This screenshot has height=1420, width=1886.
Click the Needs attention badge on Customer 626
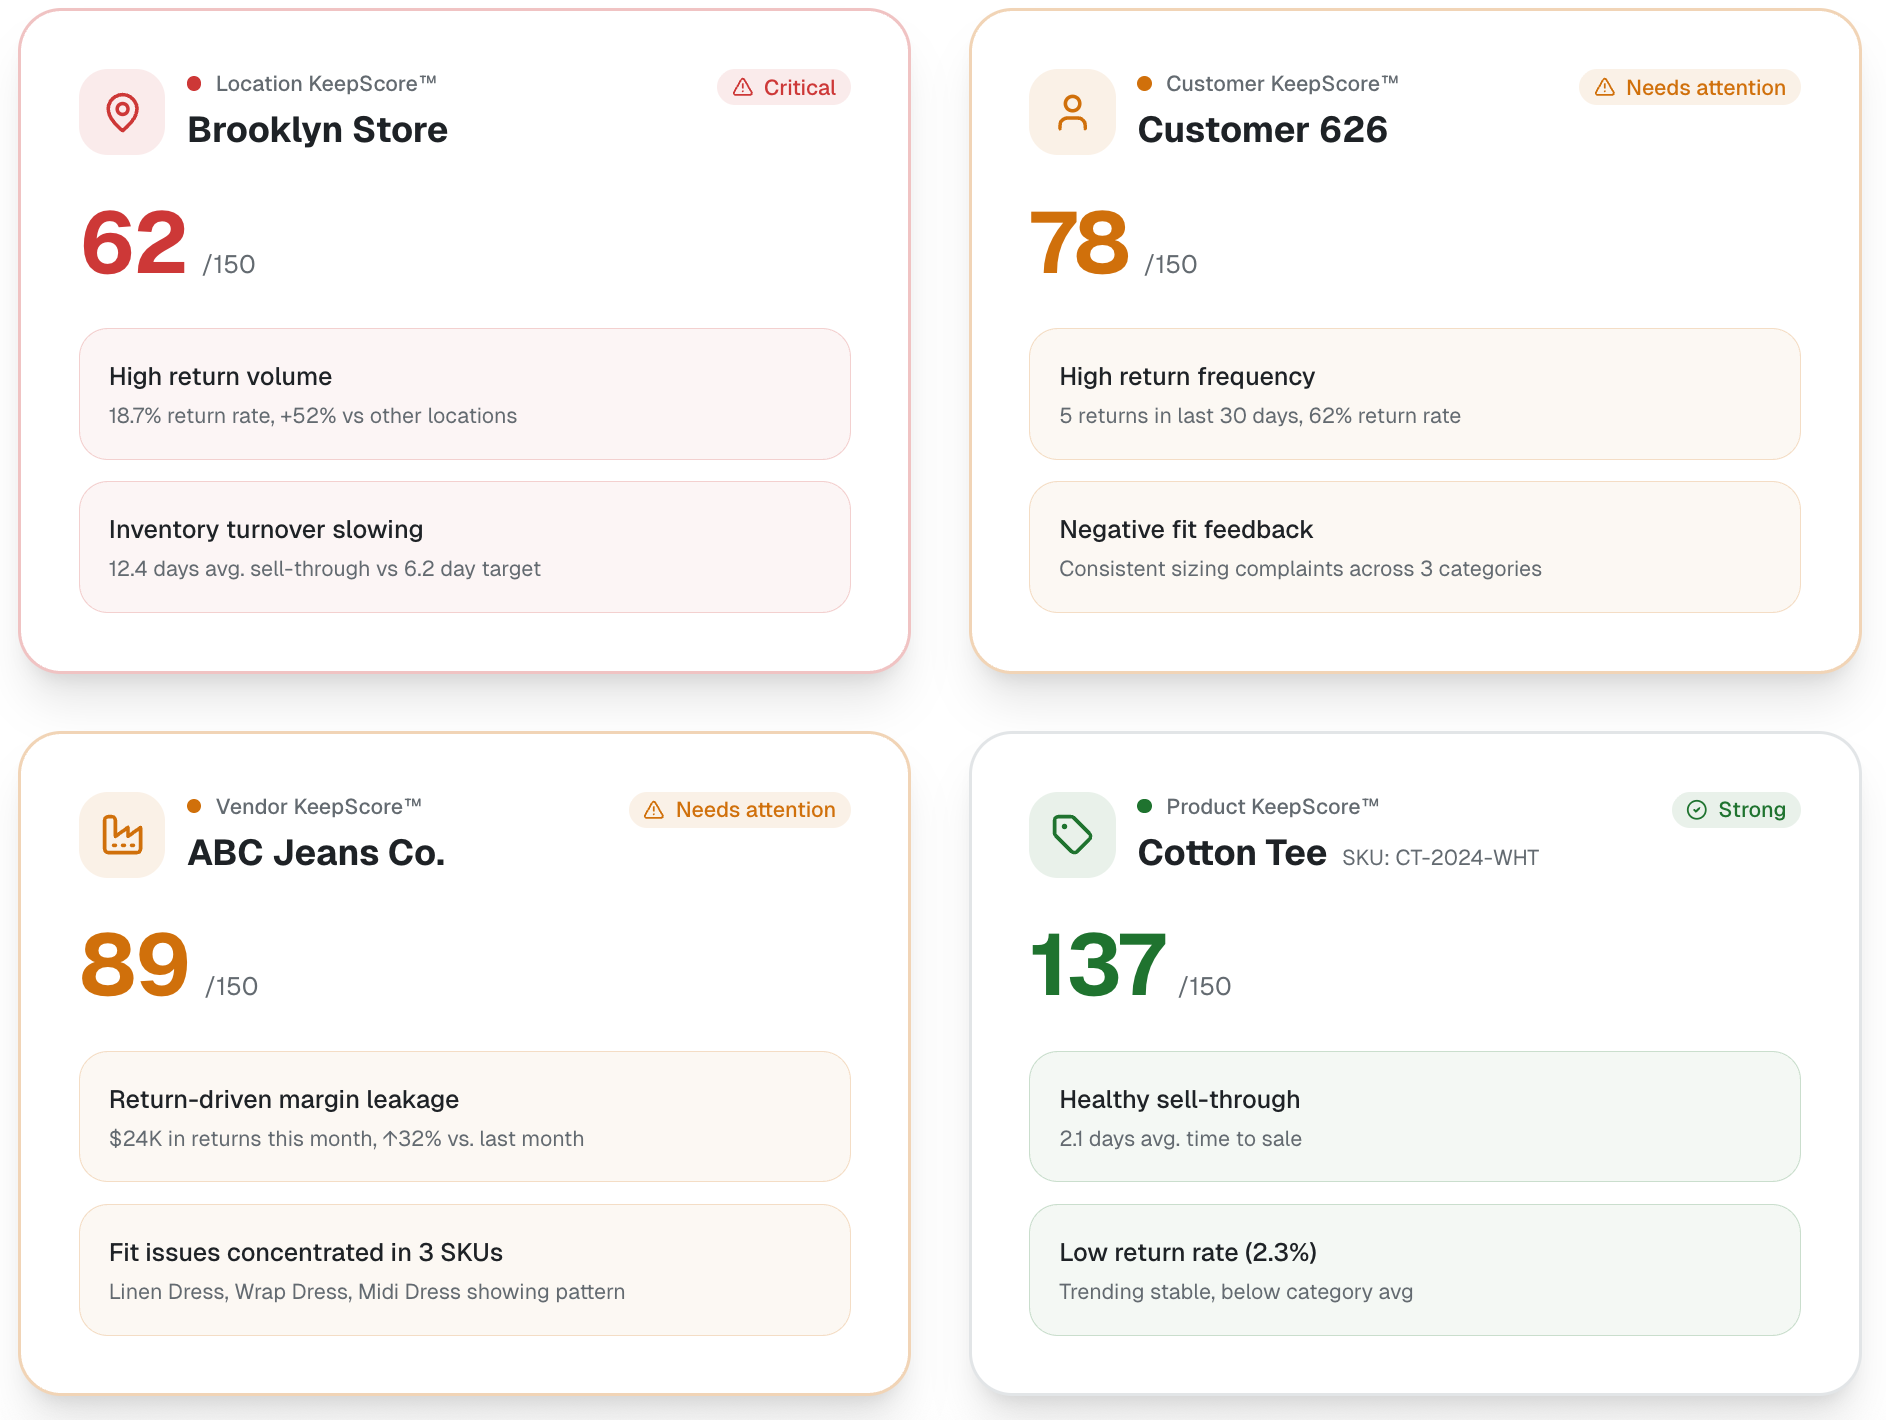[1689, 88]
